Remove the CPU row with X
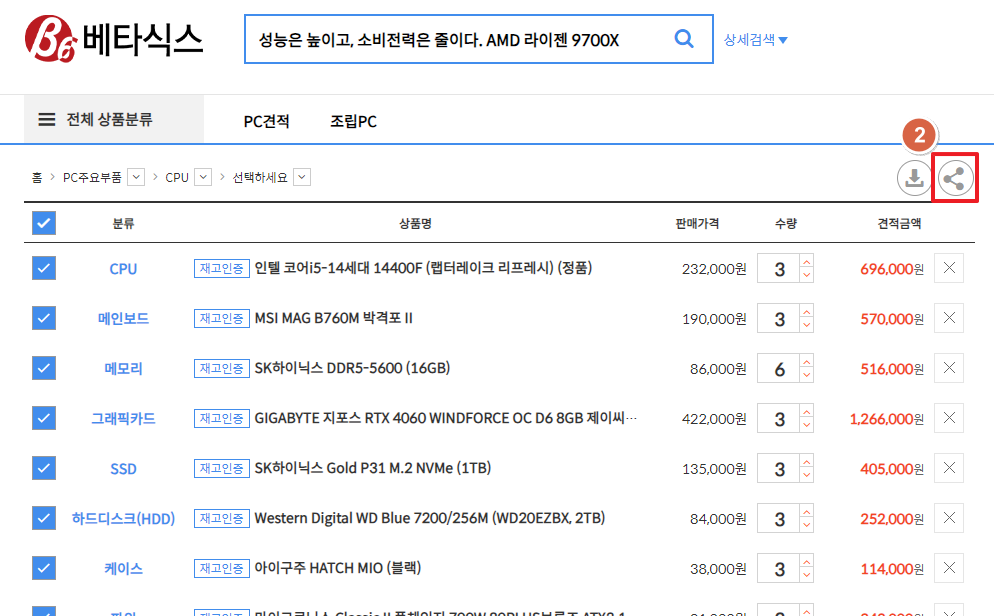The image size is (994, 616). [x=949, y=268]
